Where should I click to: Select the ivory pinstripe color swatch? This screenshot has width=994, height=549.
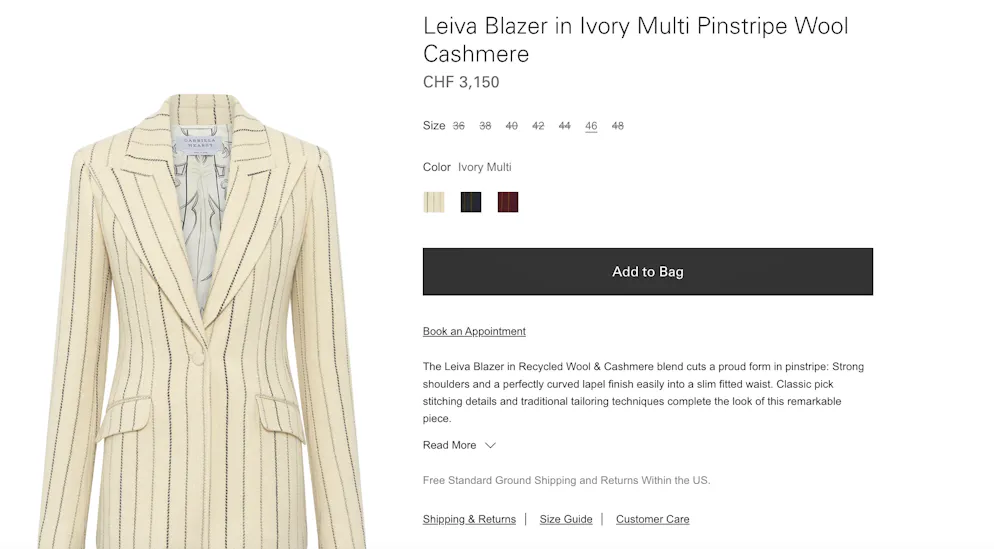[x=434, y=202]
